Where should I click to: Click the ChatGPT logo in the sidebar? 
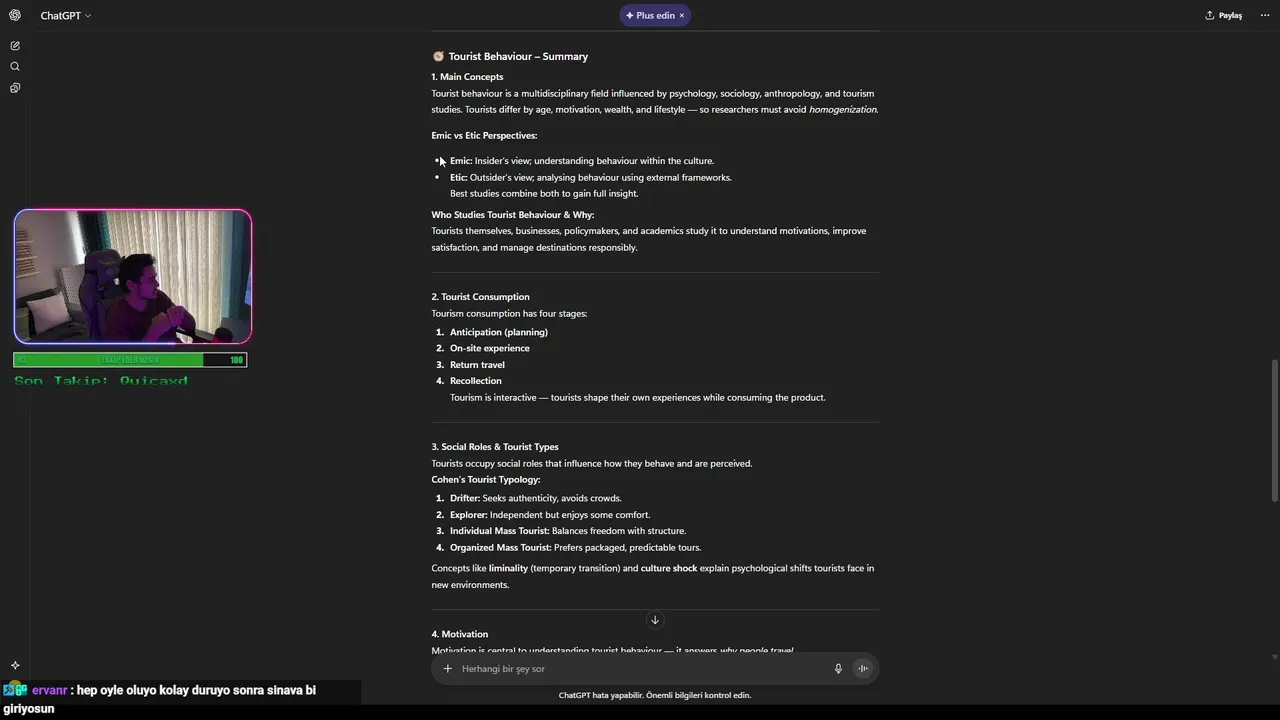pyautogui.click(x=15, y=15)
